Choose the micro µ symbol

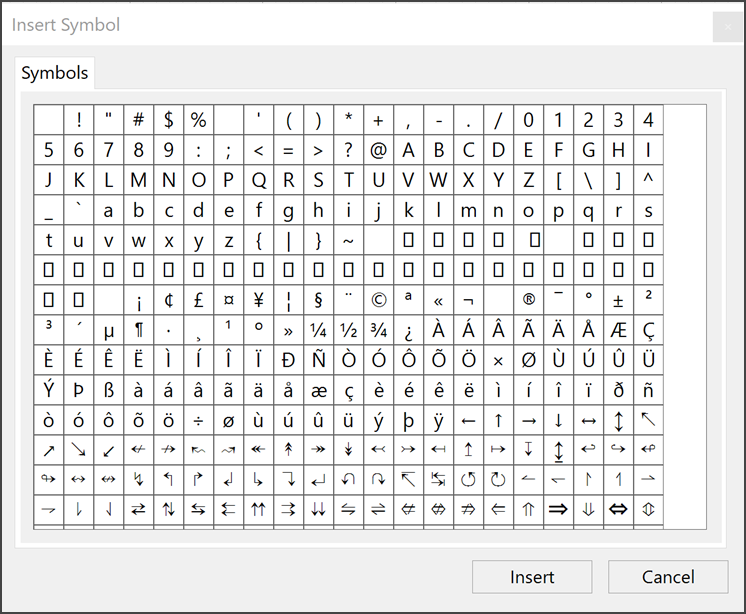click(108, 330)
